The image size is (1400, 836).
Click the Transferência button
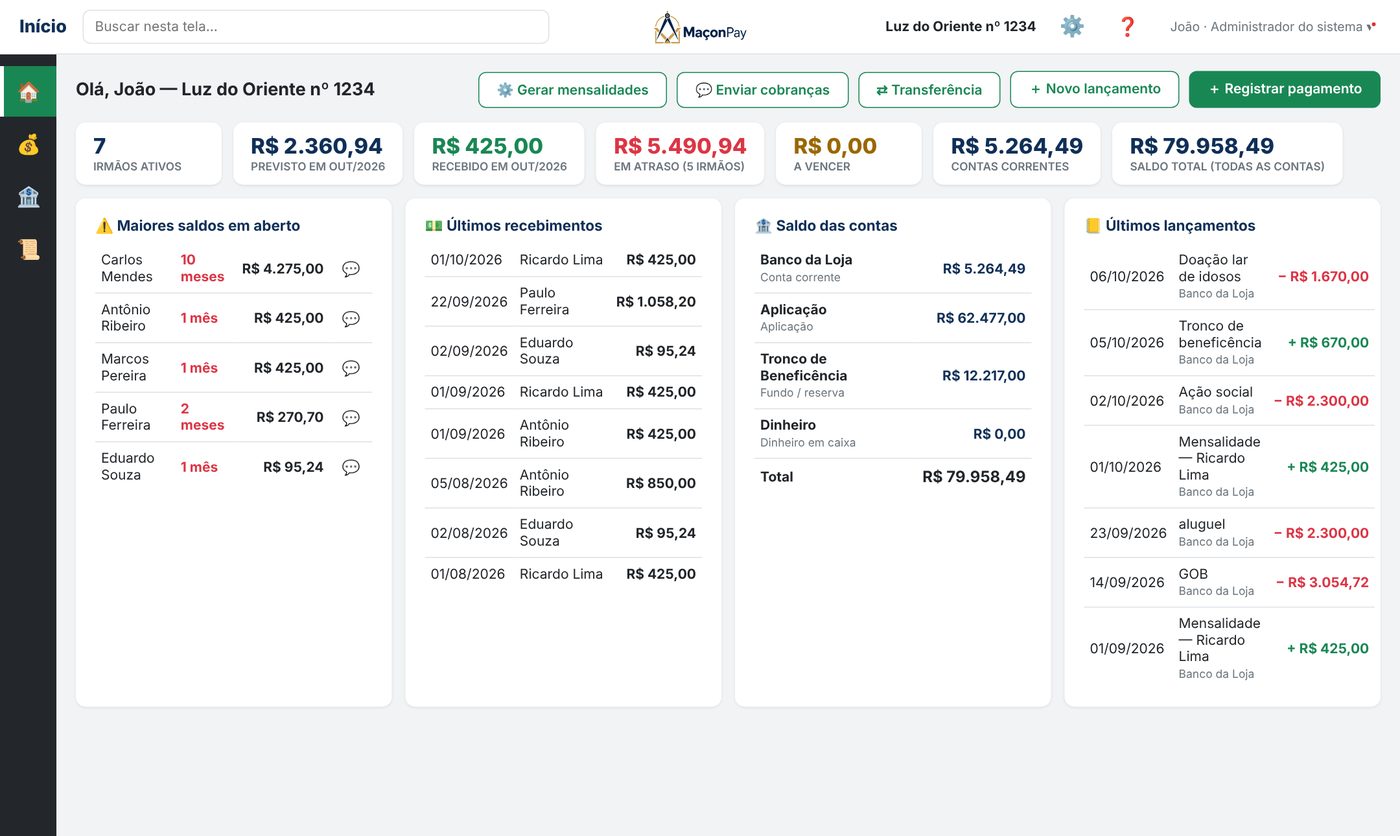coord(929,90)
